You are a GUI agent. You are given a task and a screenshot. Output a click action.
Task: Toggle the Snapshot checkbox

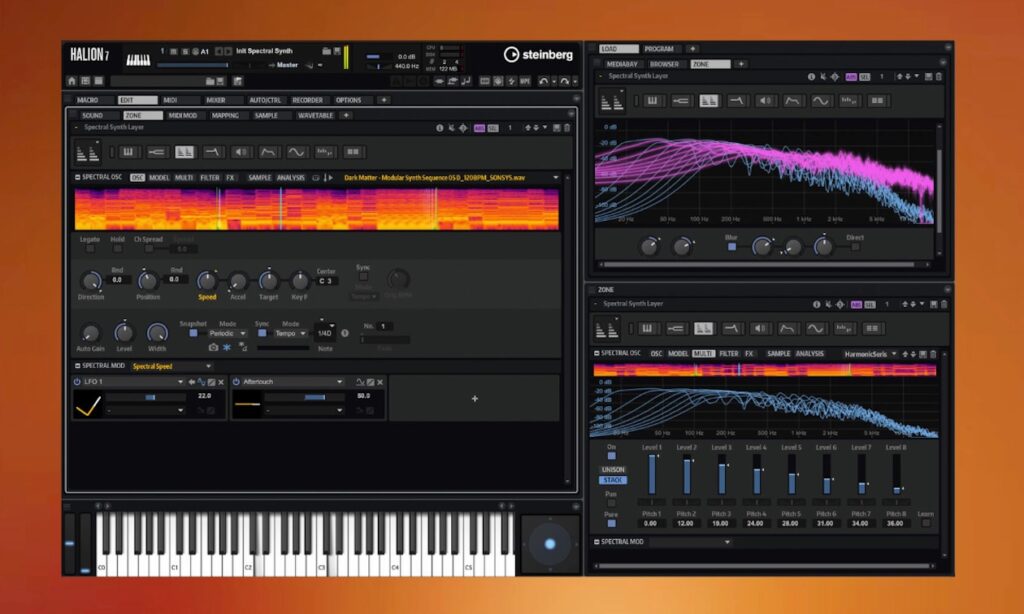pos(193,333)
